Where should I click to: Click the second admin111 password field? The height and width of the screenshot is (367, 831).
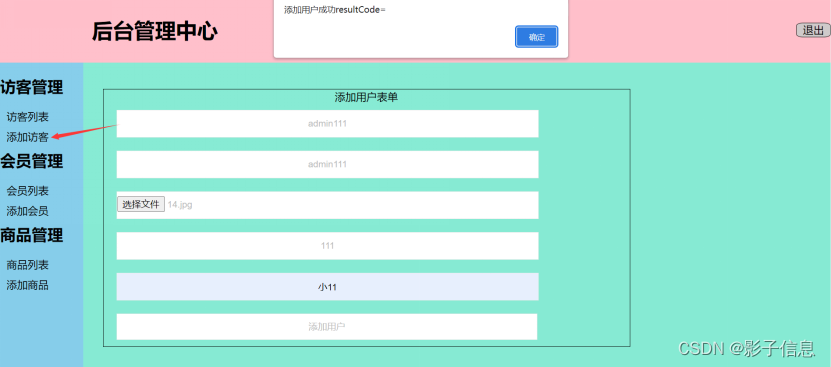point(328,164)
